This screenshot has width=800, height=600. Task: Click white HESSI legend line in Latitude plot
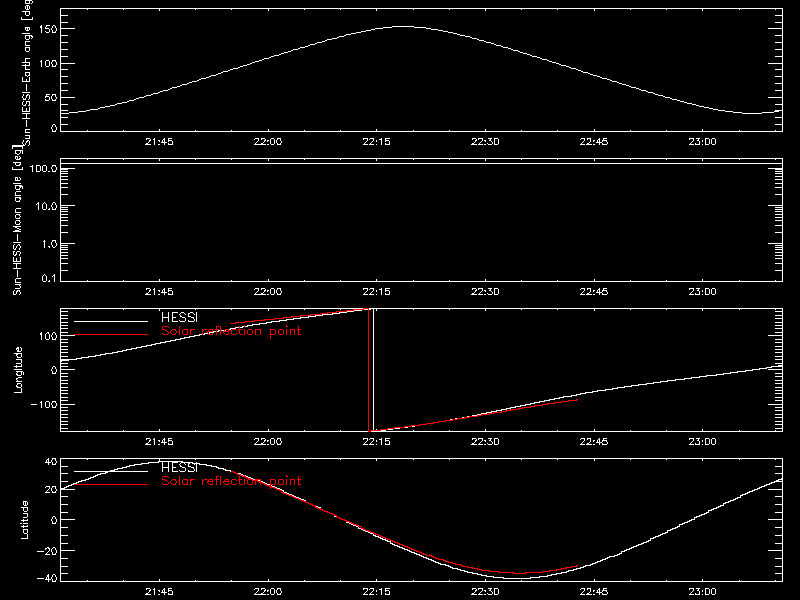[111, 471]
